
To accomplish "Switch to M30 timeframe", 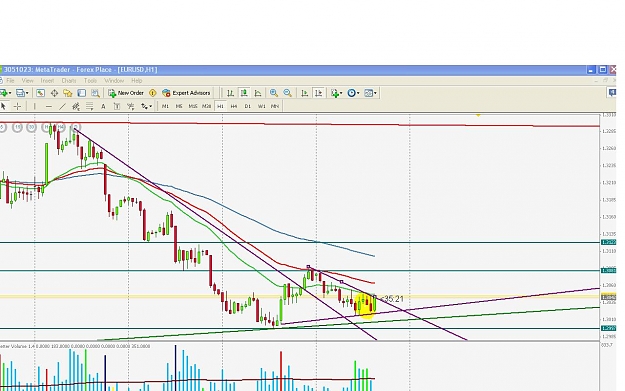I will pyautogui.click(x=206, y=106).
